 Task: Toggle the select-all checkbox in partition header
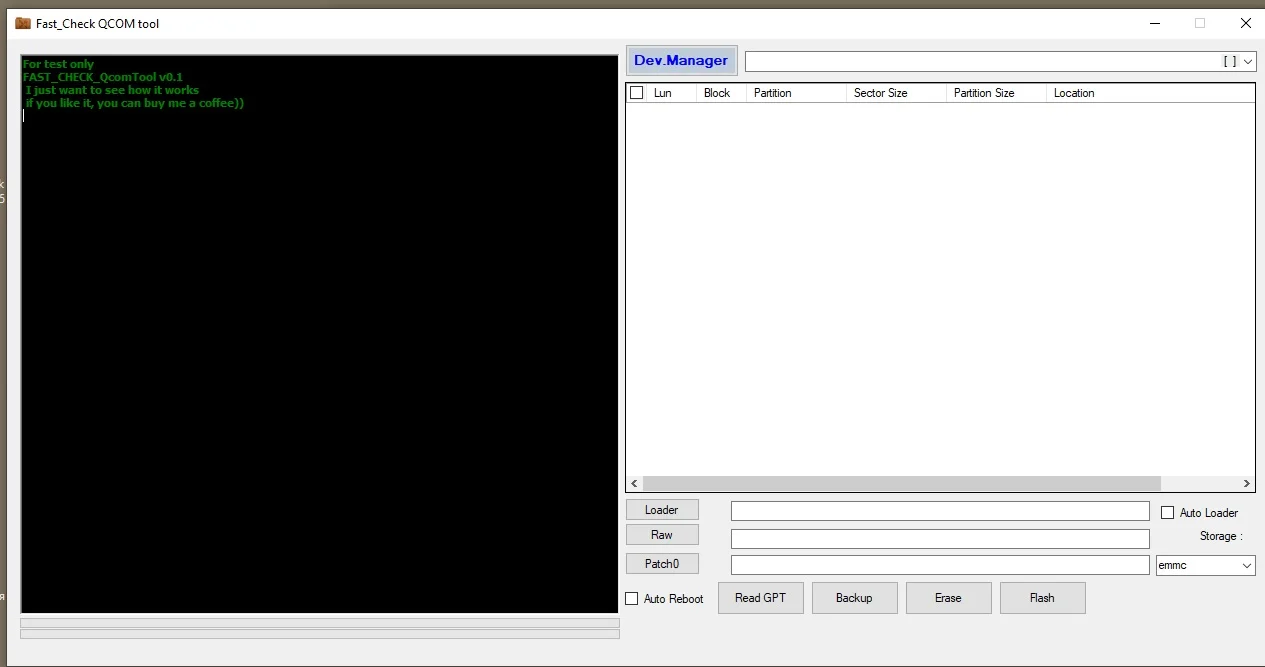[637, 93]
